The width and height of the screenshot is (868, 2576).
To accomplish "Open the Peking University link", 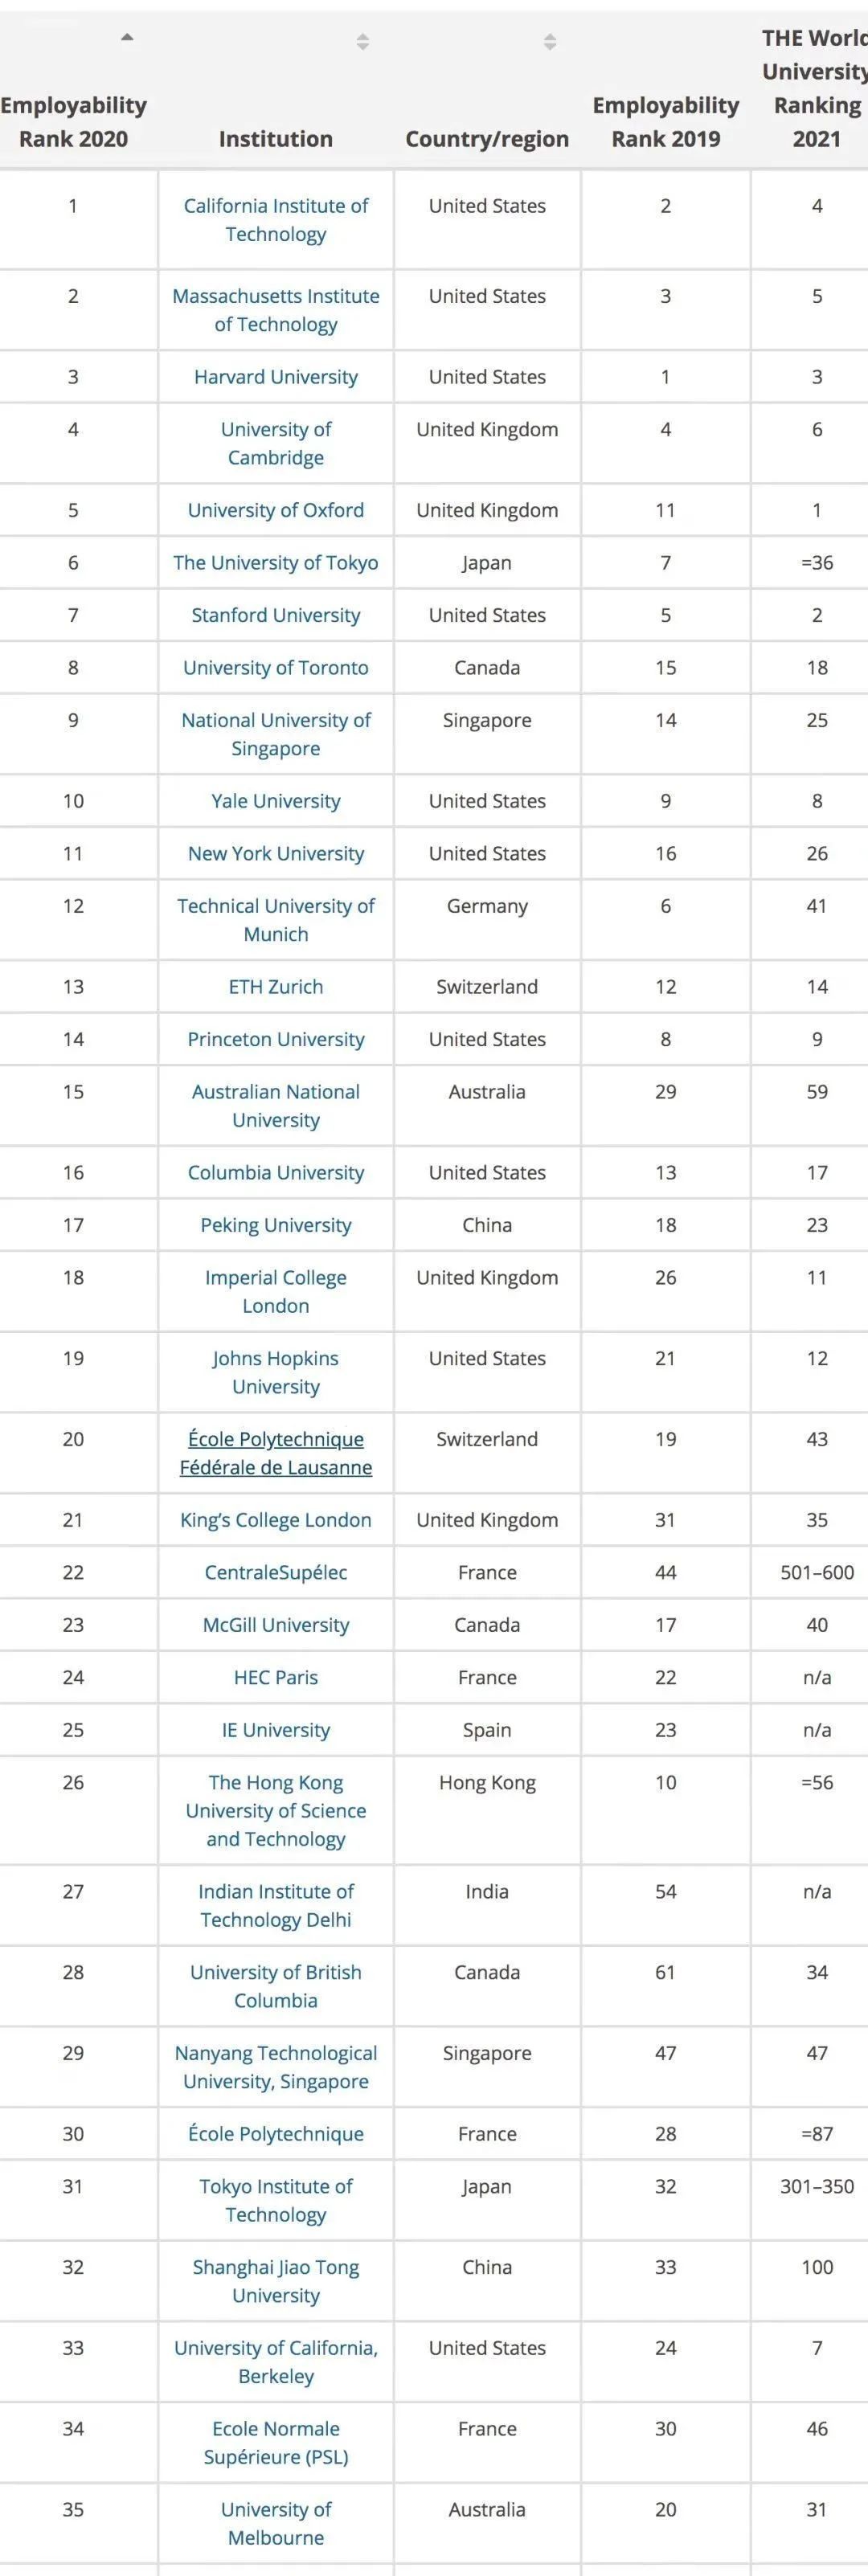I will 276,1225.
